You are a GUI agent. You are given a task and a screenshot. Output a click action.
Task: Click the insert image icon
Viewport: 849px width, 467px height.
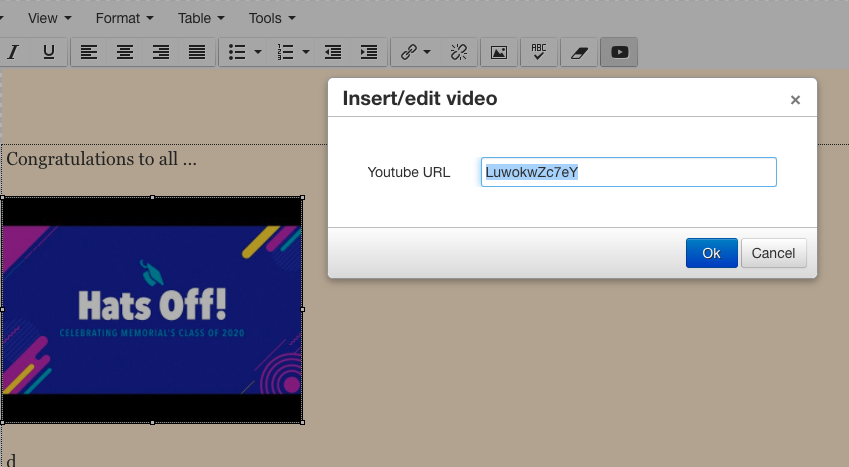click(499, 52)
